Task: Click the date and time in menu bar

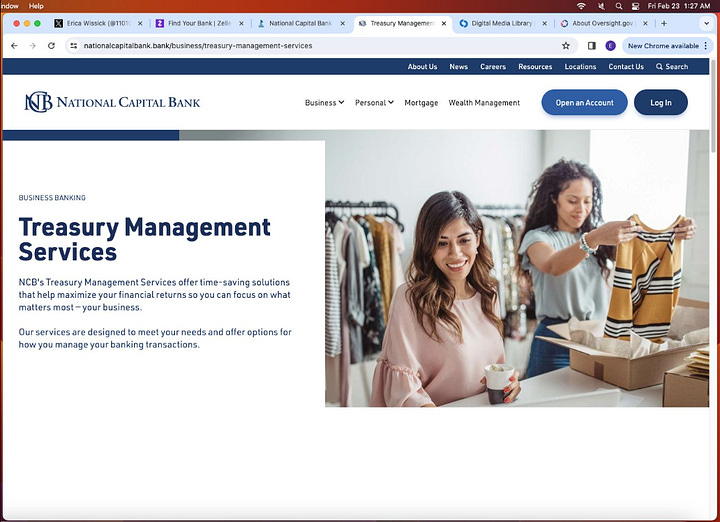Action: (x=679, y=6)
